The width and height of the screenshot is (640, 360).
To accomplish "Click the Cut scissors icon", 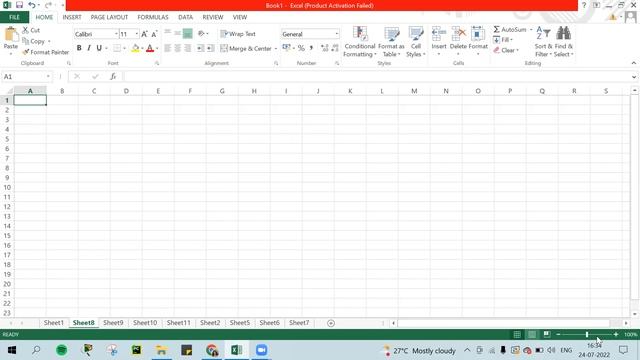I will (x=25, y=30).
